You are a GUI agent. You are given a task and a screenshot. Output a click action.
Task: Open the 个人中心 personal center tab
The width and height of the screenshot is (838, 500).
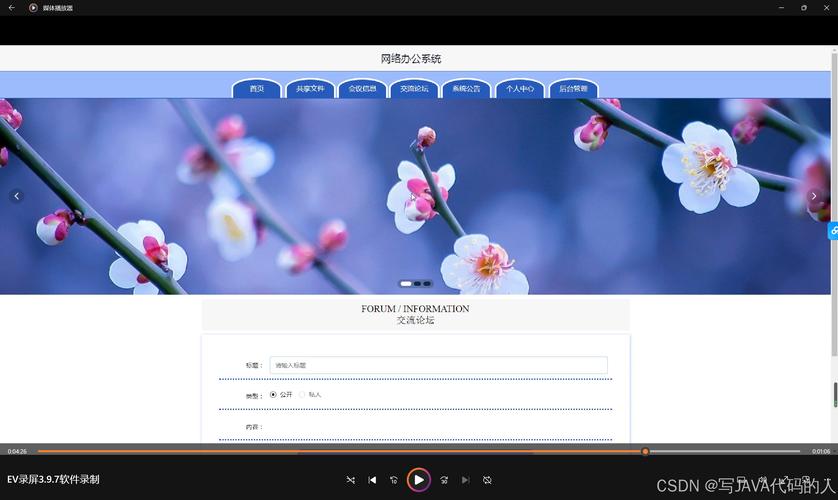(519, 89)
